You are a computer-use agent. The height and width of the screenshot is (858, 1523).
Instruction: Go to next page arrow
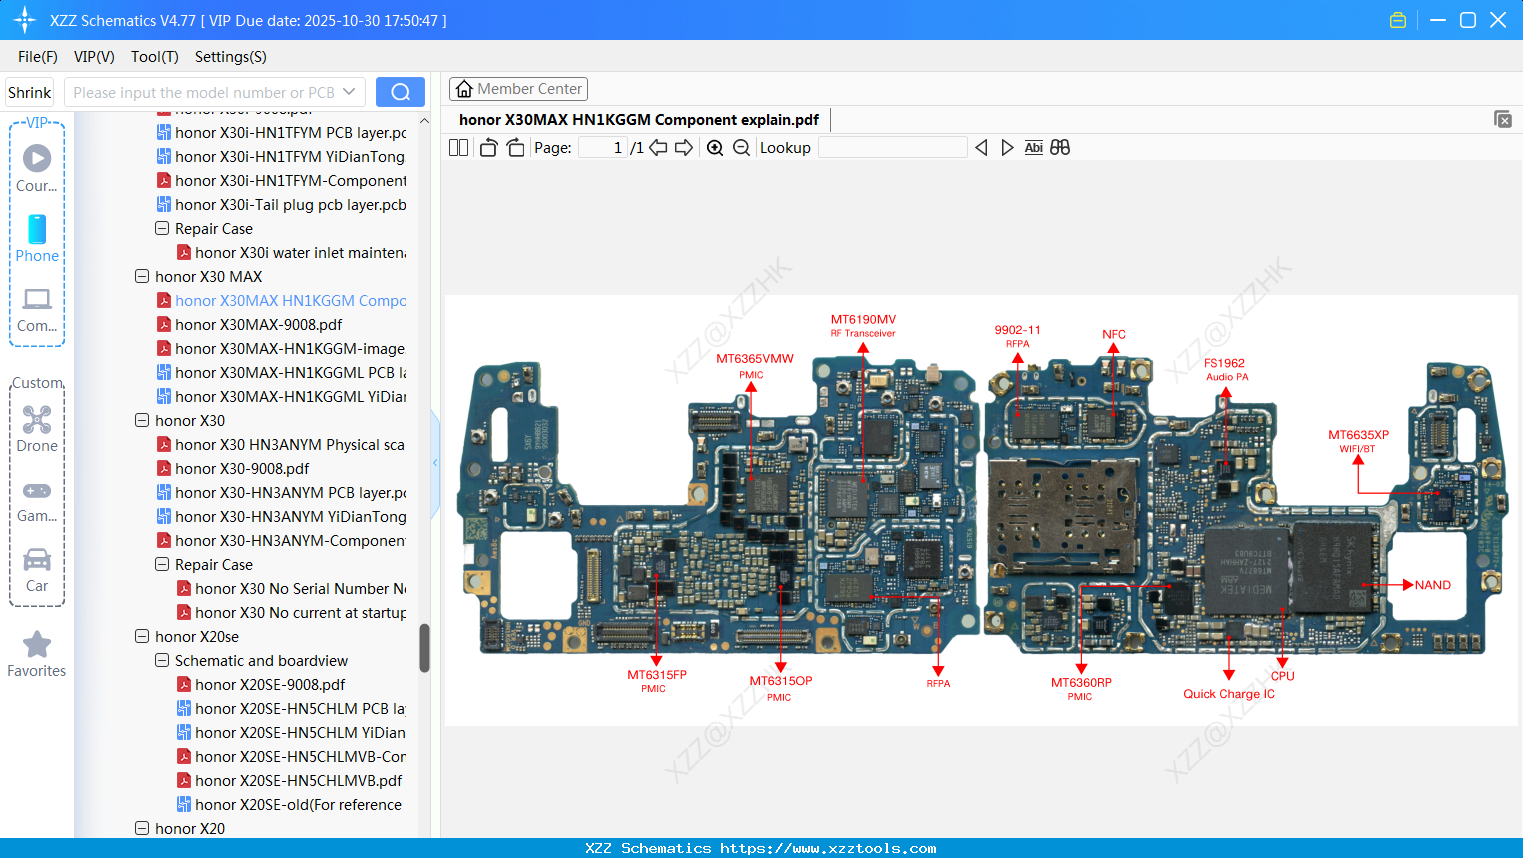684,147
